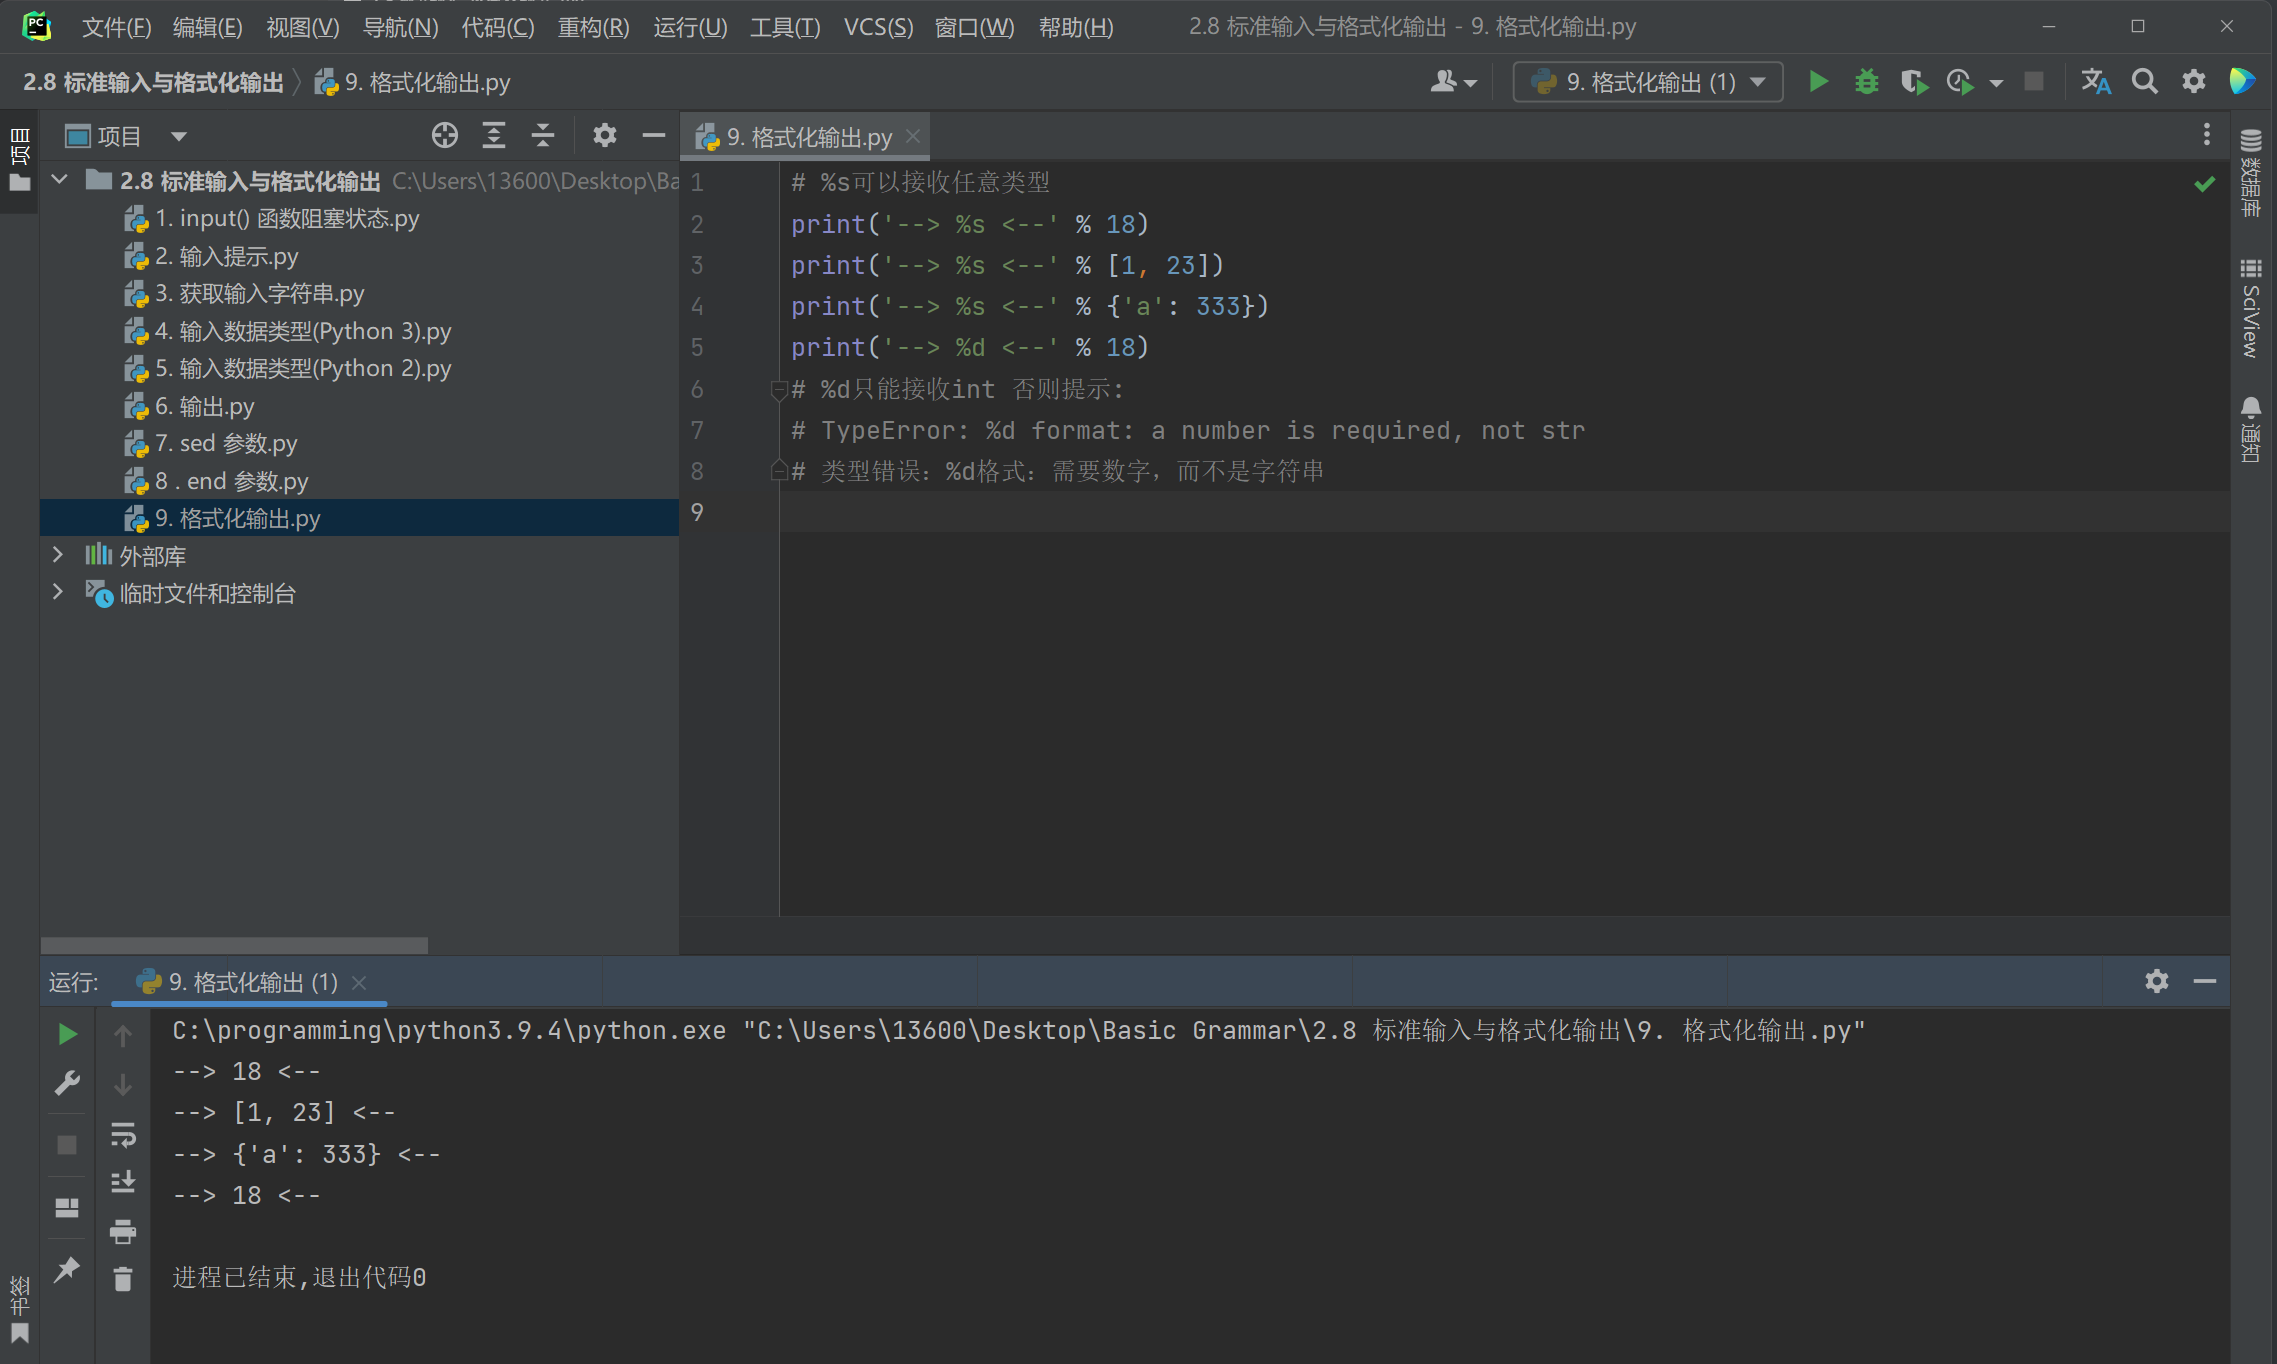Hide the project panel with minus icon
Viewport: 2277px width, 1364px height.
[x=654, y=135]
